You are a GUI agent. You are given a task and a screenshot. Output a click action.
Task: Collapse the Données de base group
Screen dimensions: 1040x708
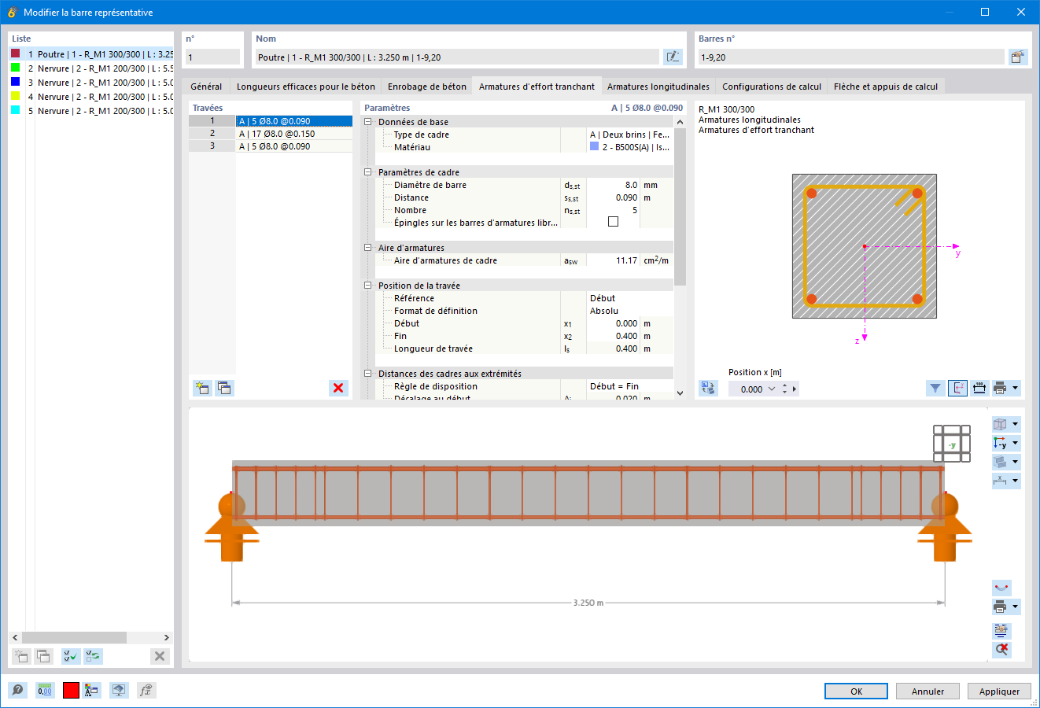(x=368, y=121)
